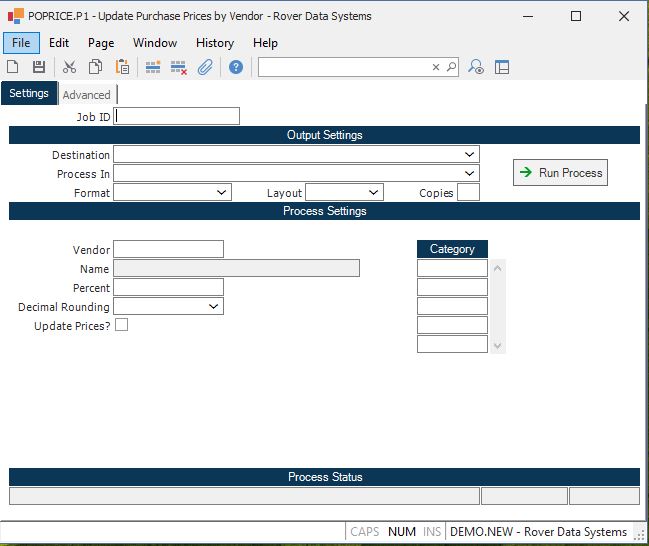The width and height of the screenshot is (649, 546).
Task: Clear the toolbar search box with X
Action: click(436, 68)
